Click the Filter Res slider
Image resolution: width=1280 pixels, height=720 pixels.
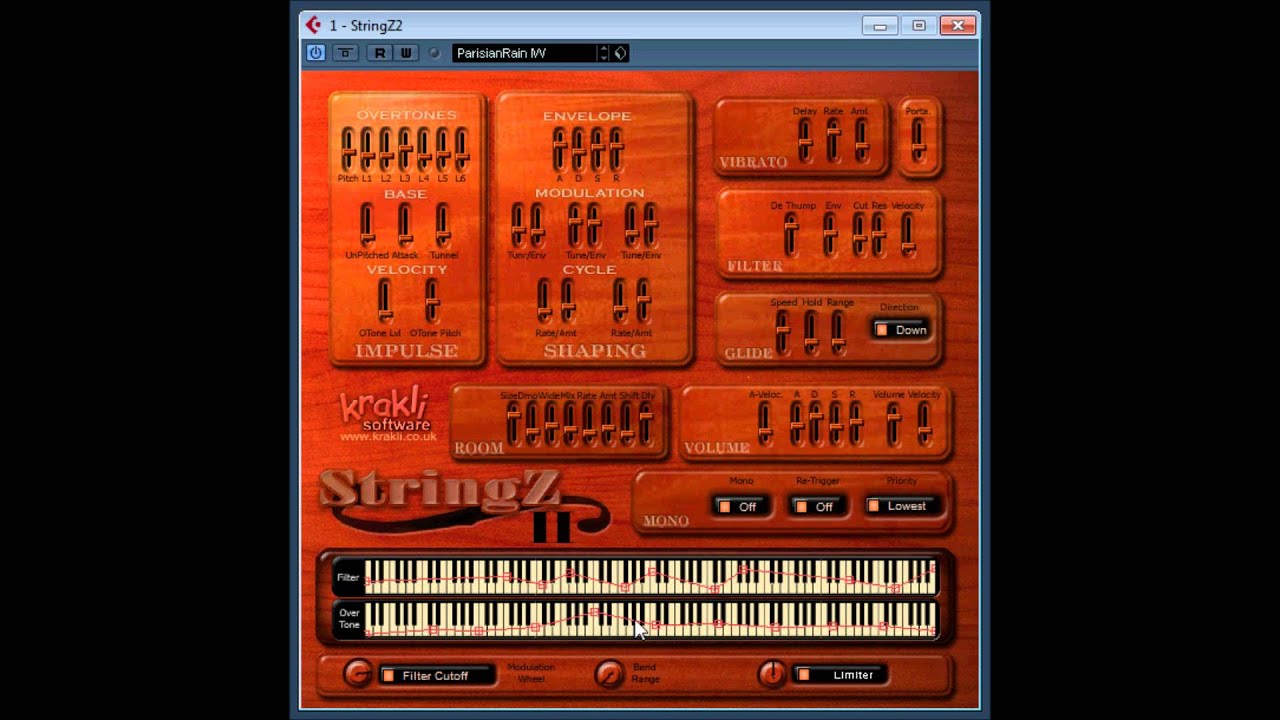tap(878, 235)
